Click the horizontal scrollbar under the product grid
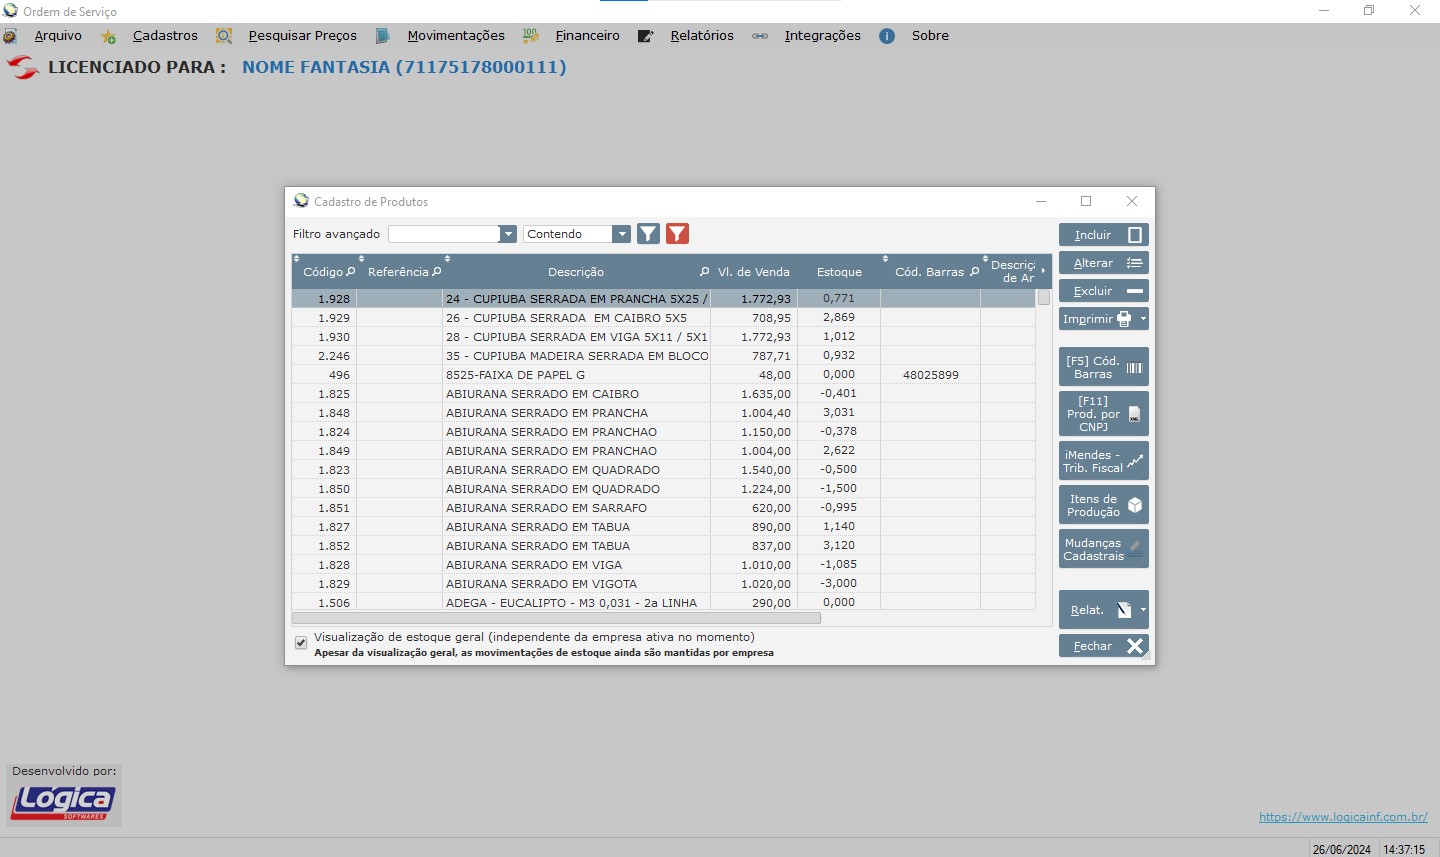The image size is (1440, 857). [556, 618]
